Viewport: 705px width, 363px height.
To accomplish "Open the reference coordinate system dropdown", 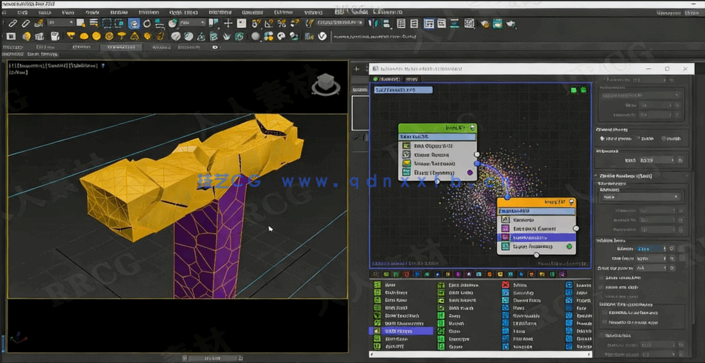I will [x=192, y=22].
